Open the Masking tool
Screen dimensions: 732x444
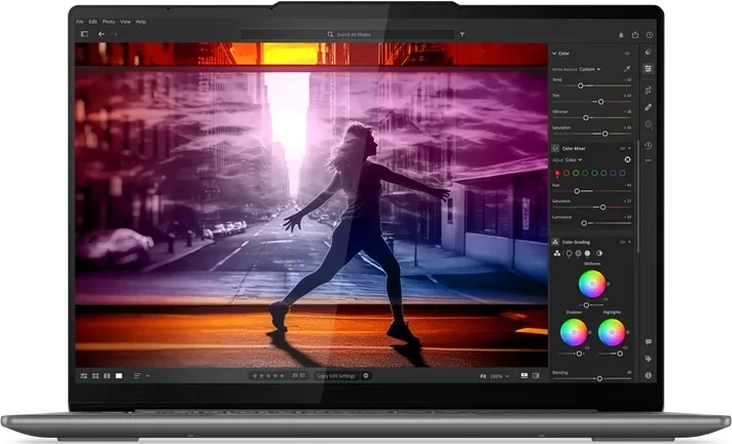[648, 125]
